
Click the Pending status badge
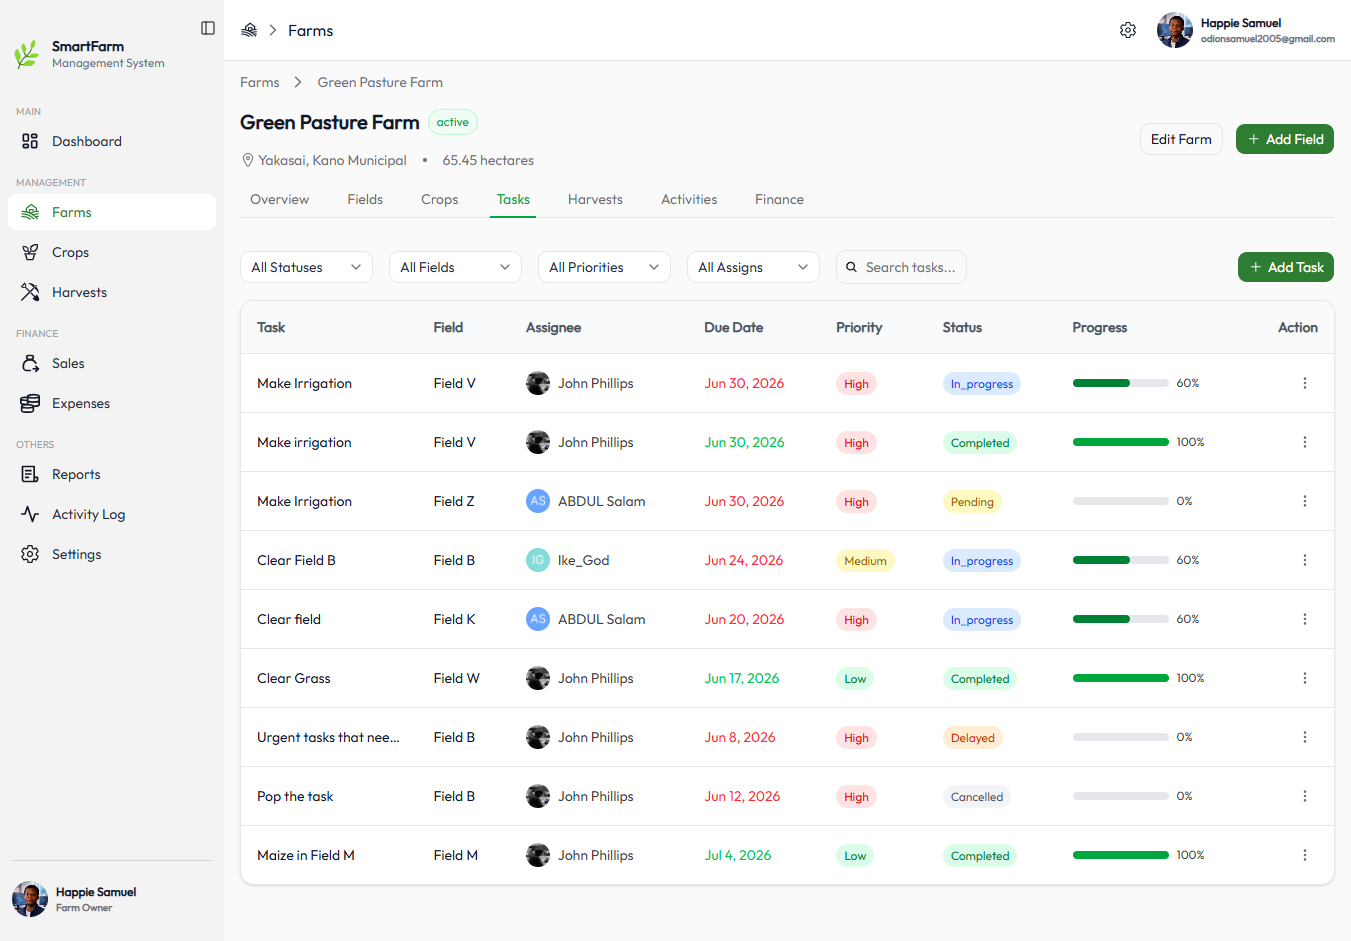[x=972, y=502]
